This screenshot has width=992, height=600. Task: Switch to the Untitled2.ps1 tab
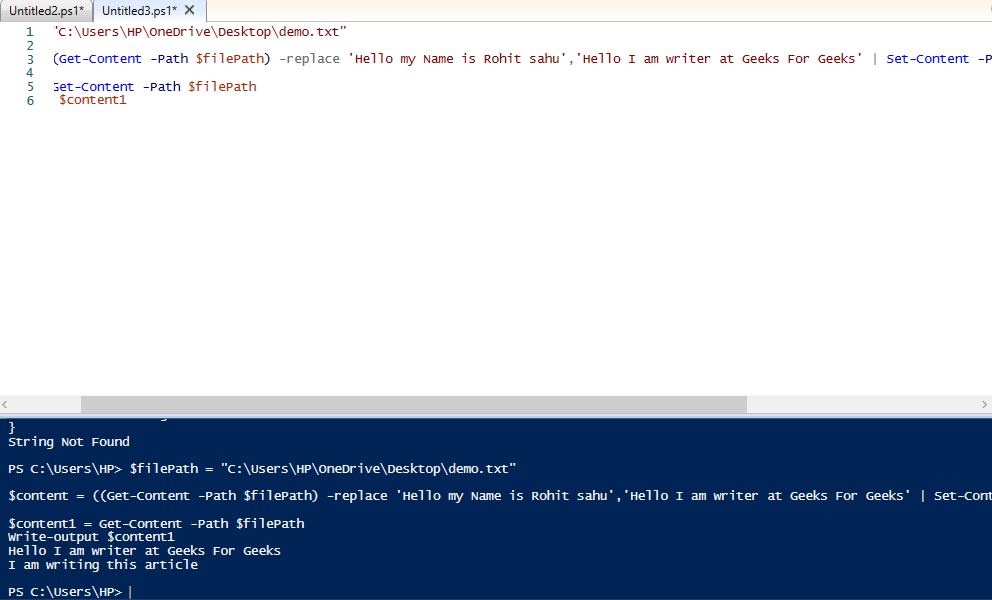click(x=45, y=11)
